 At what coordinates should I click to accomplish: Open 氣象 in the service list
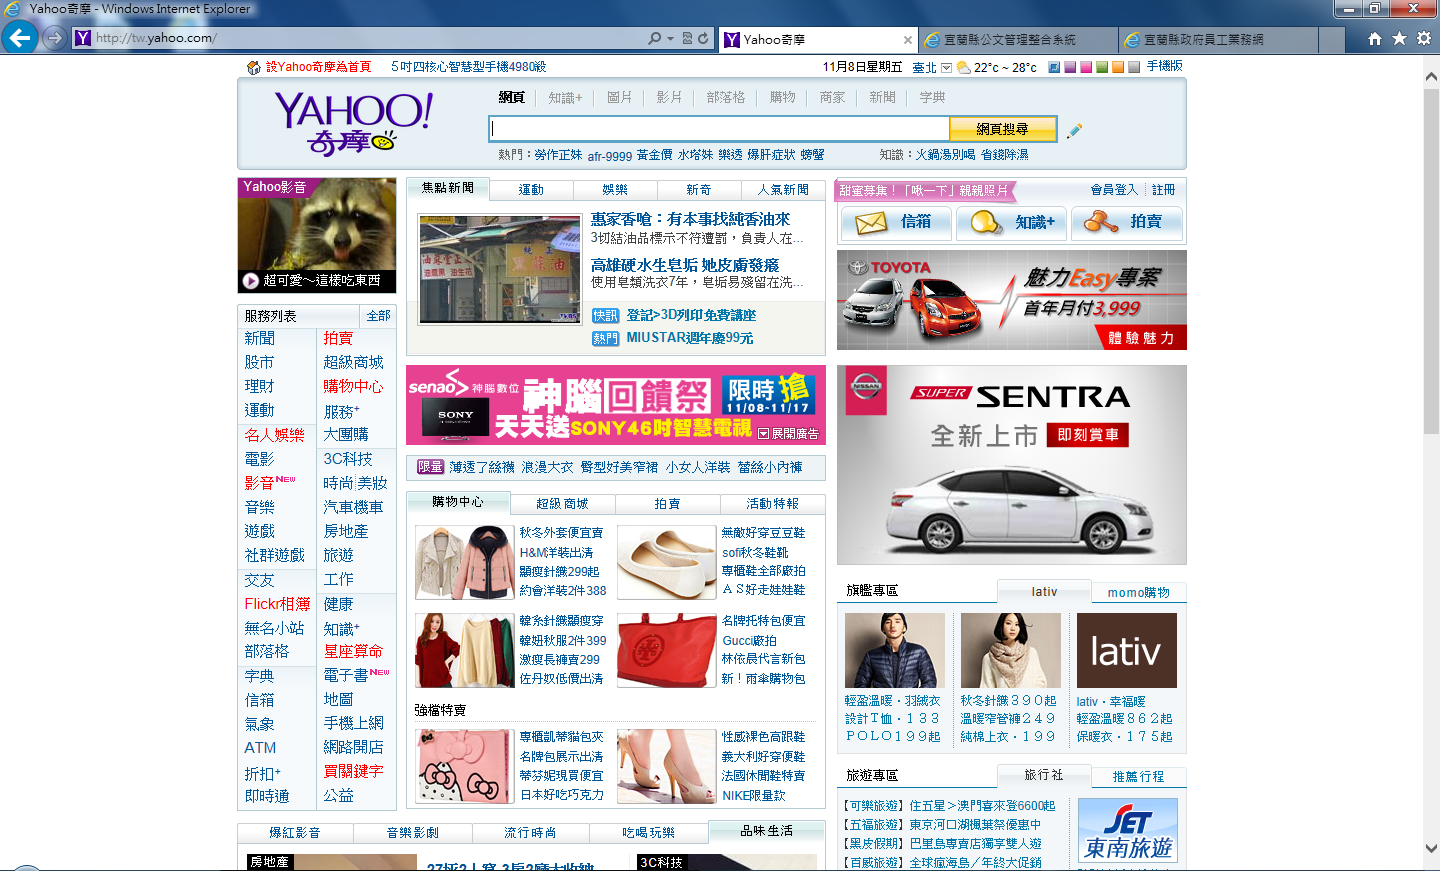tap(259, 724)
